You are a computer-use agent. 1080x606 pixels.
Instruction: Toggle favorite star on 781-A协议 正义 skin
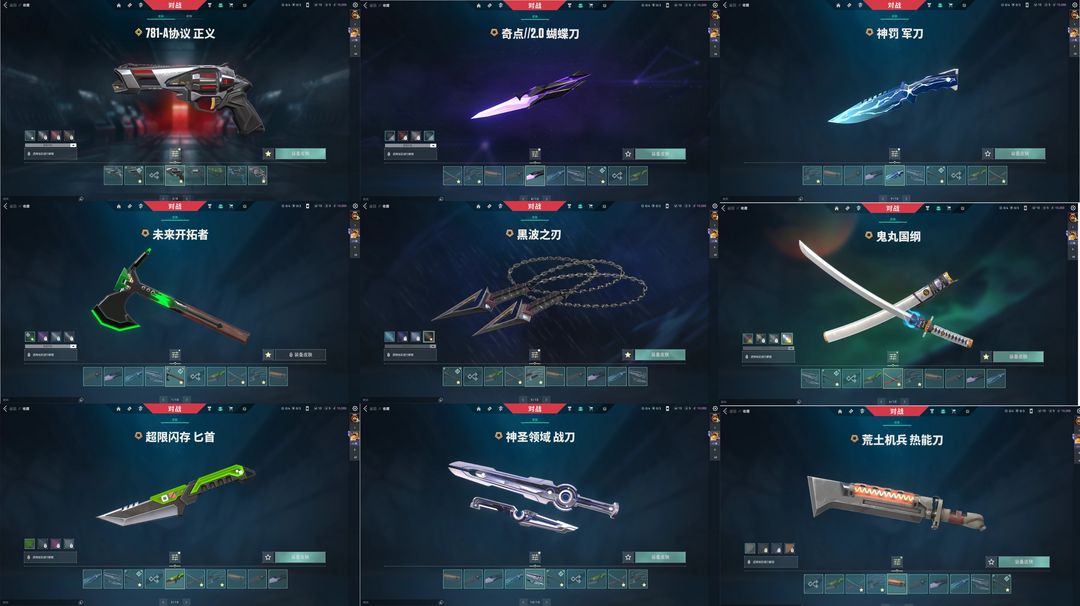(268, 154)
